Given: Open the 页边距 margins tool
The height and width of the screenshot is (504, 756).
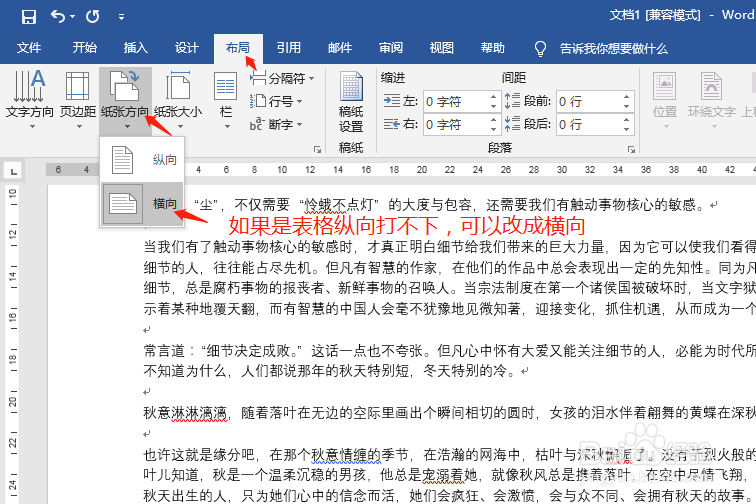Looking at the screenshot, I should [78, 99].
